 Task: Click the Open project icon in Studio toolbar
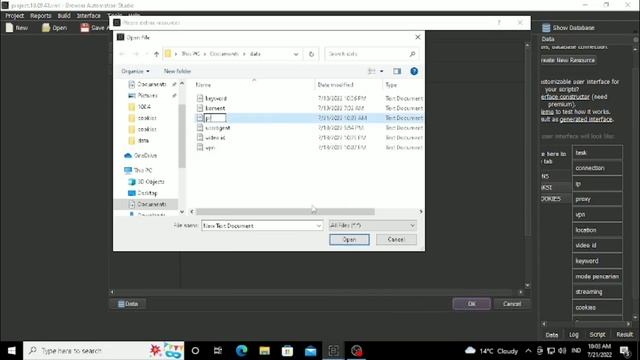click(x=46, y=27)
